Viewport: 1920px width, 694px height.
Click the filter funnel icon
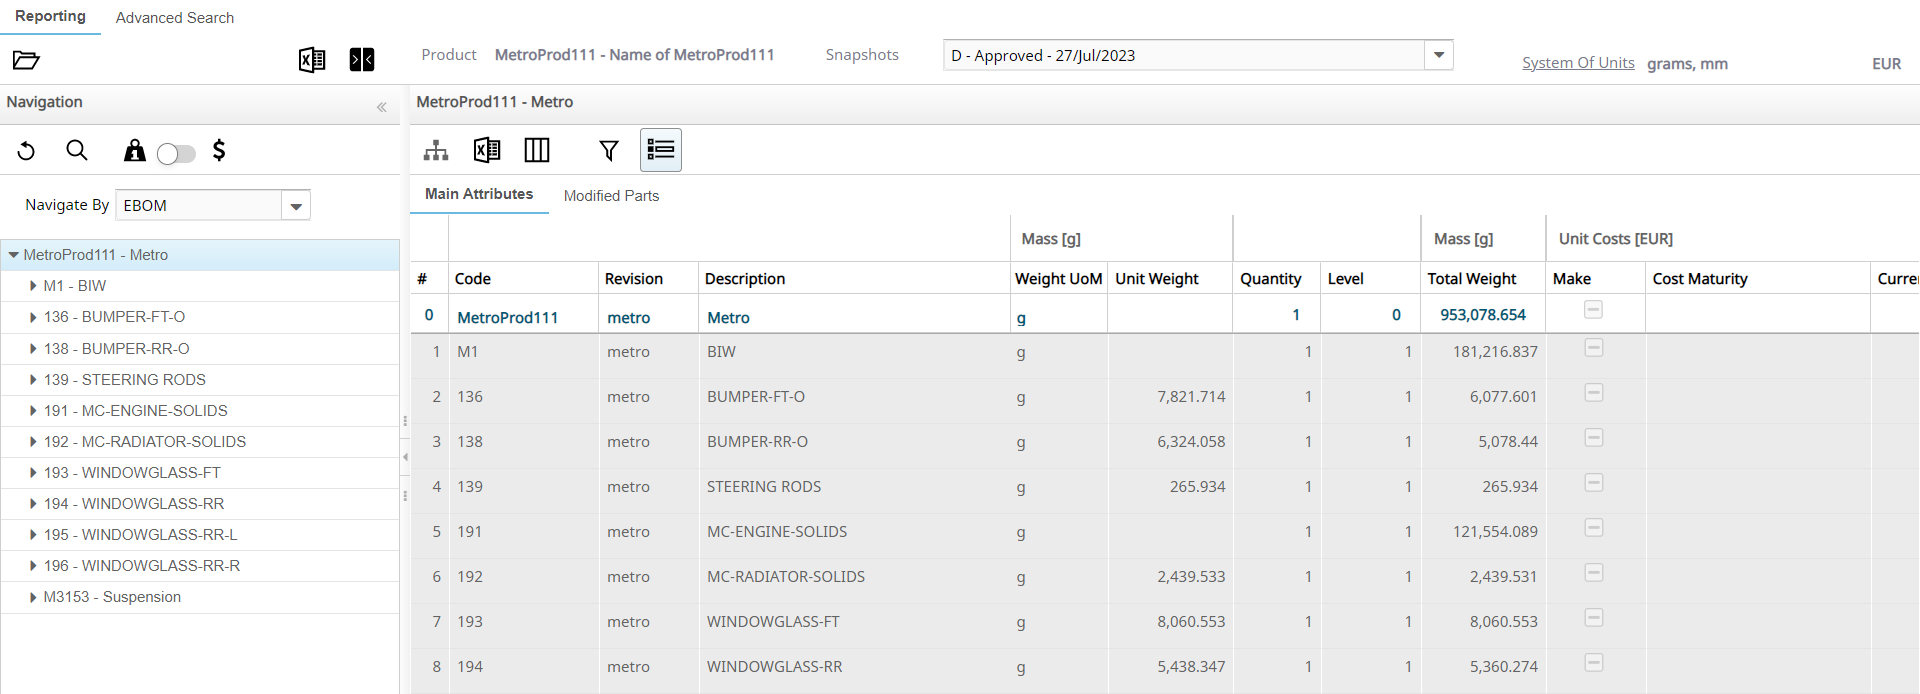pyautogui.click(x=608, y=150)
